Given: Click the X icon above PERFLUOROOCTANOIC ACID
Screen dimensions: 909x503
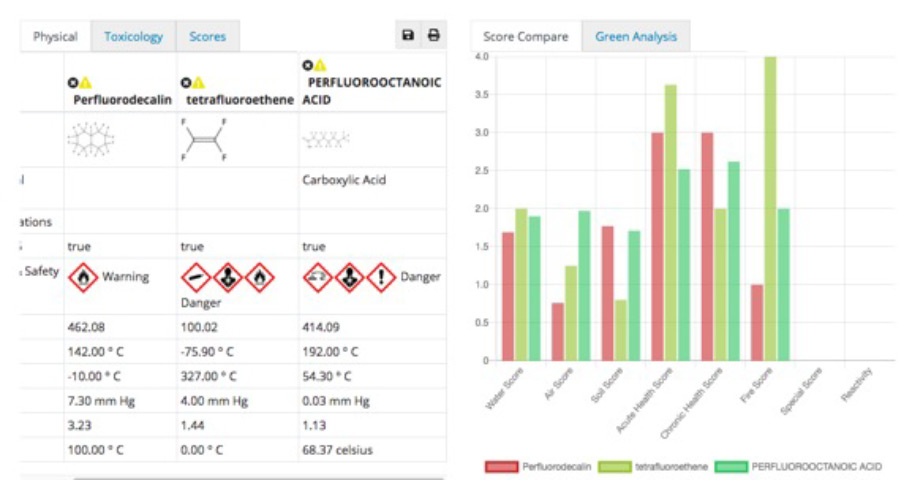Looking at the screenshot, I should [x=308, y=66].
